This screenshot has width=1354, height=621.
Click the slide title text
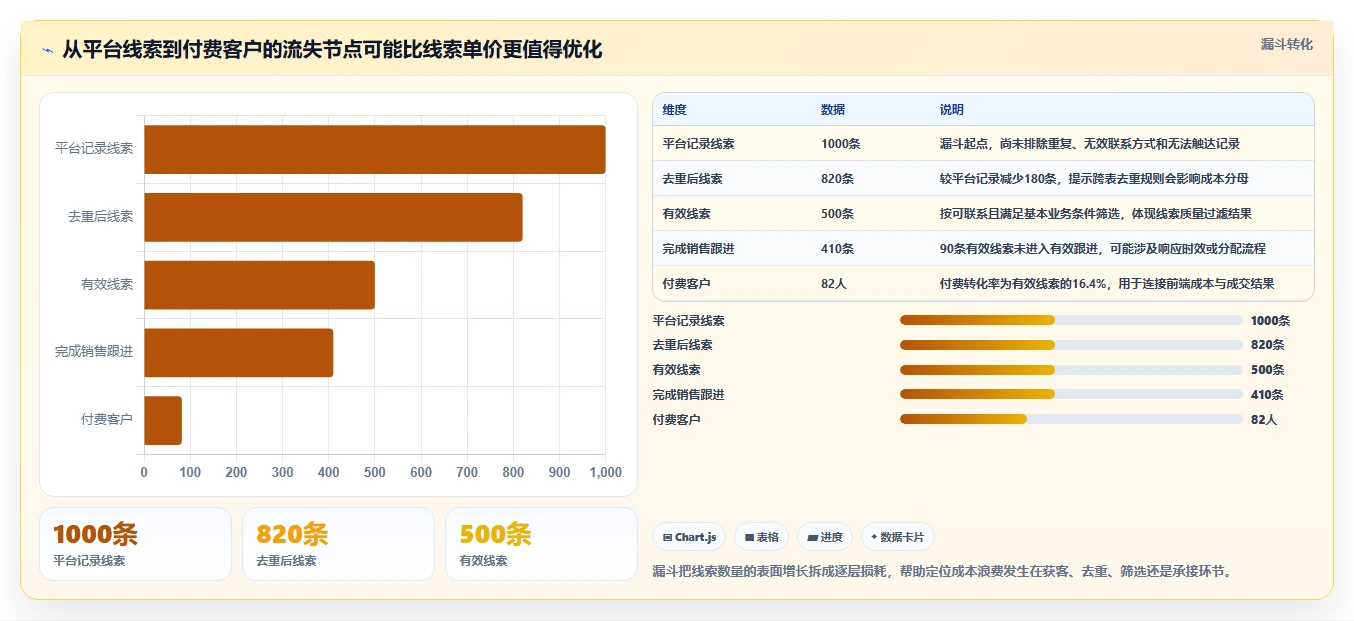pos(332,50)
